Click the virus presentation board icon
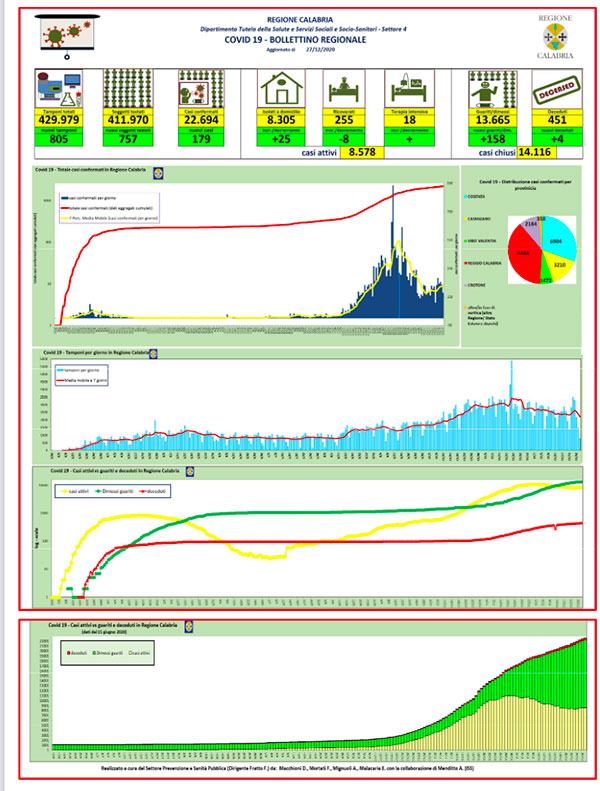Screen dimensions: 600x791 point(66,36)
